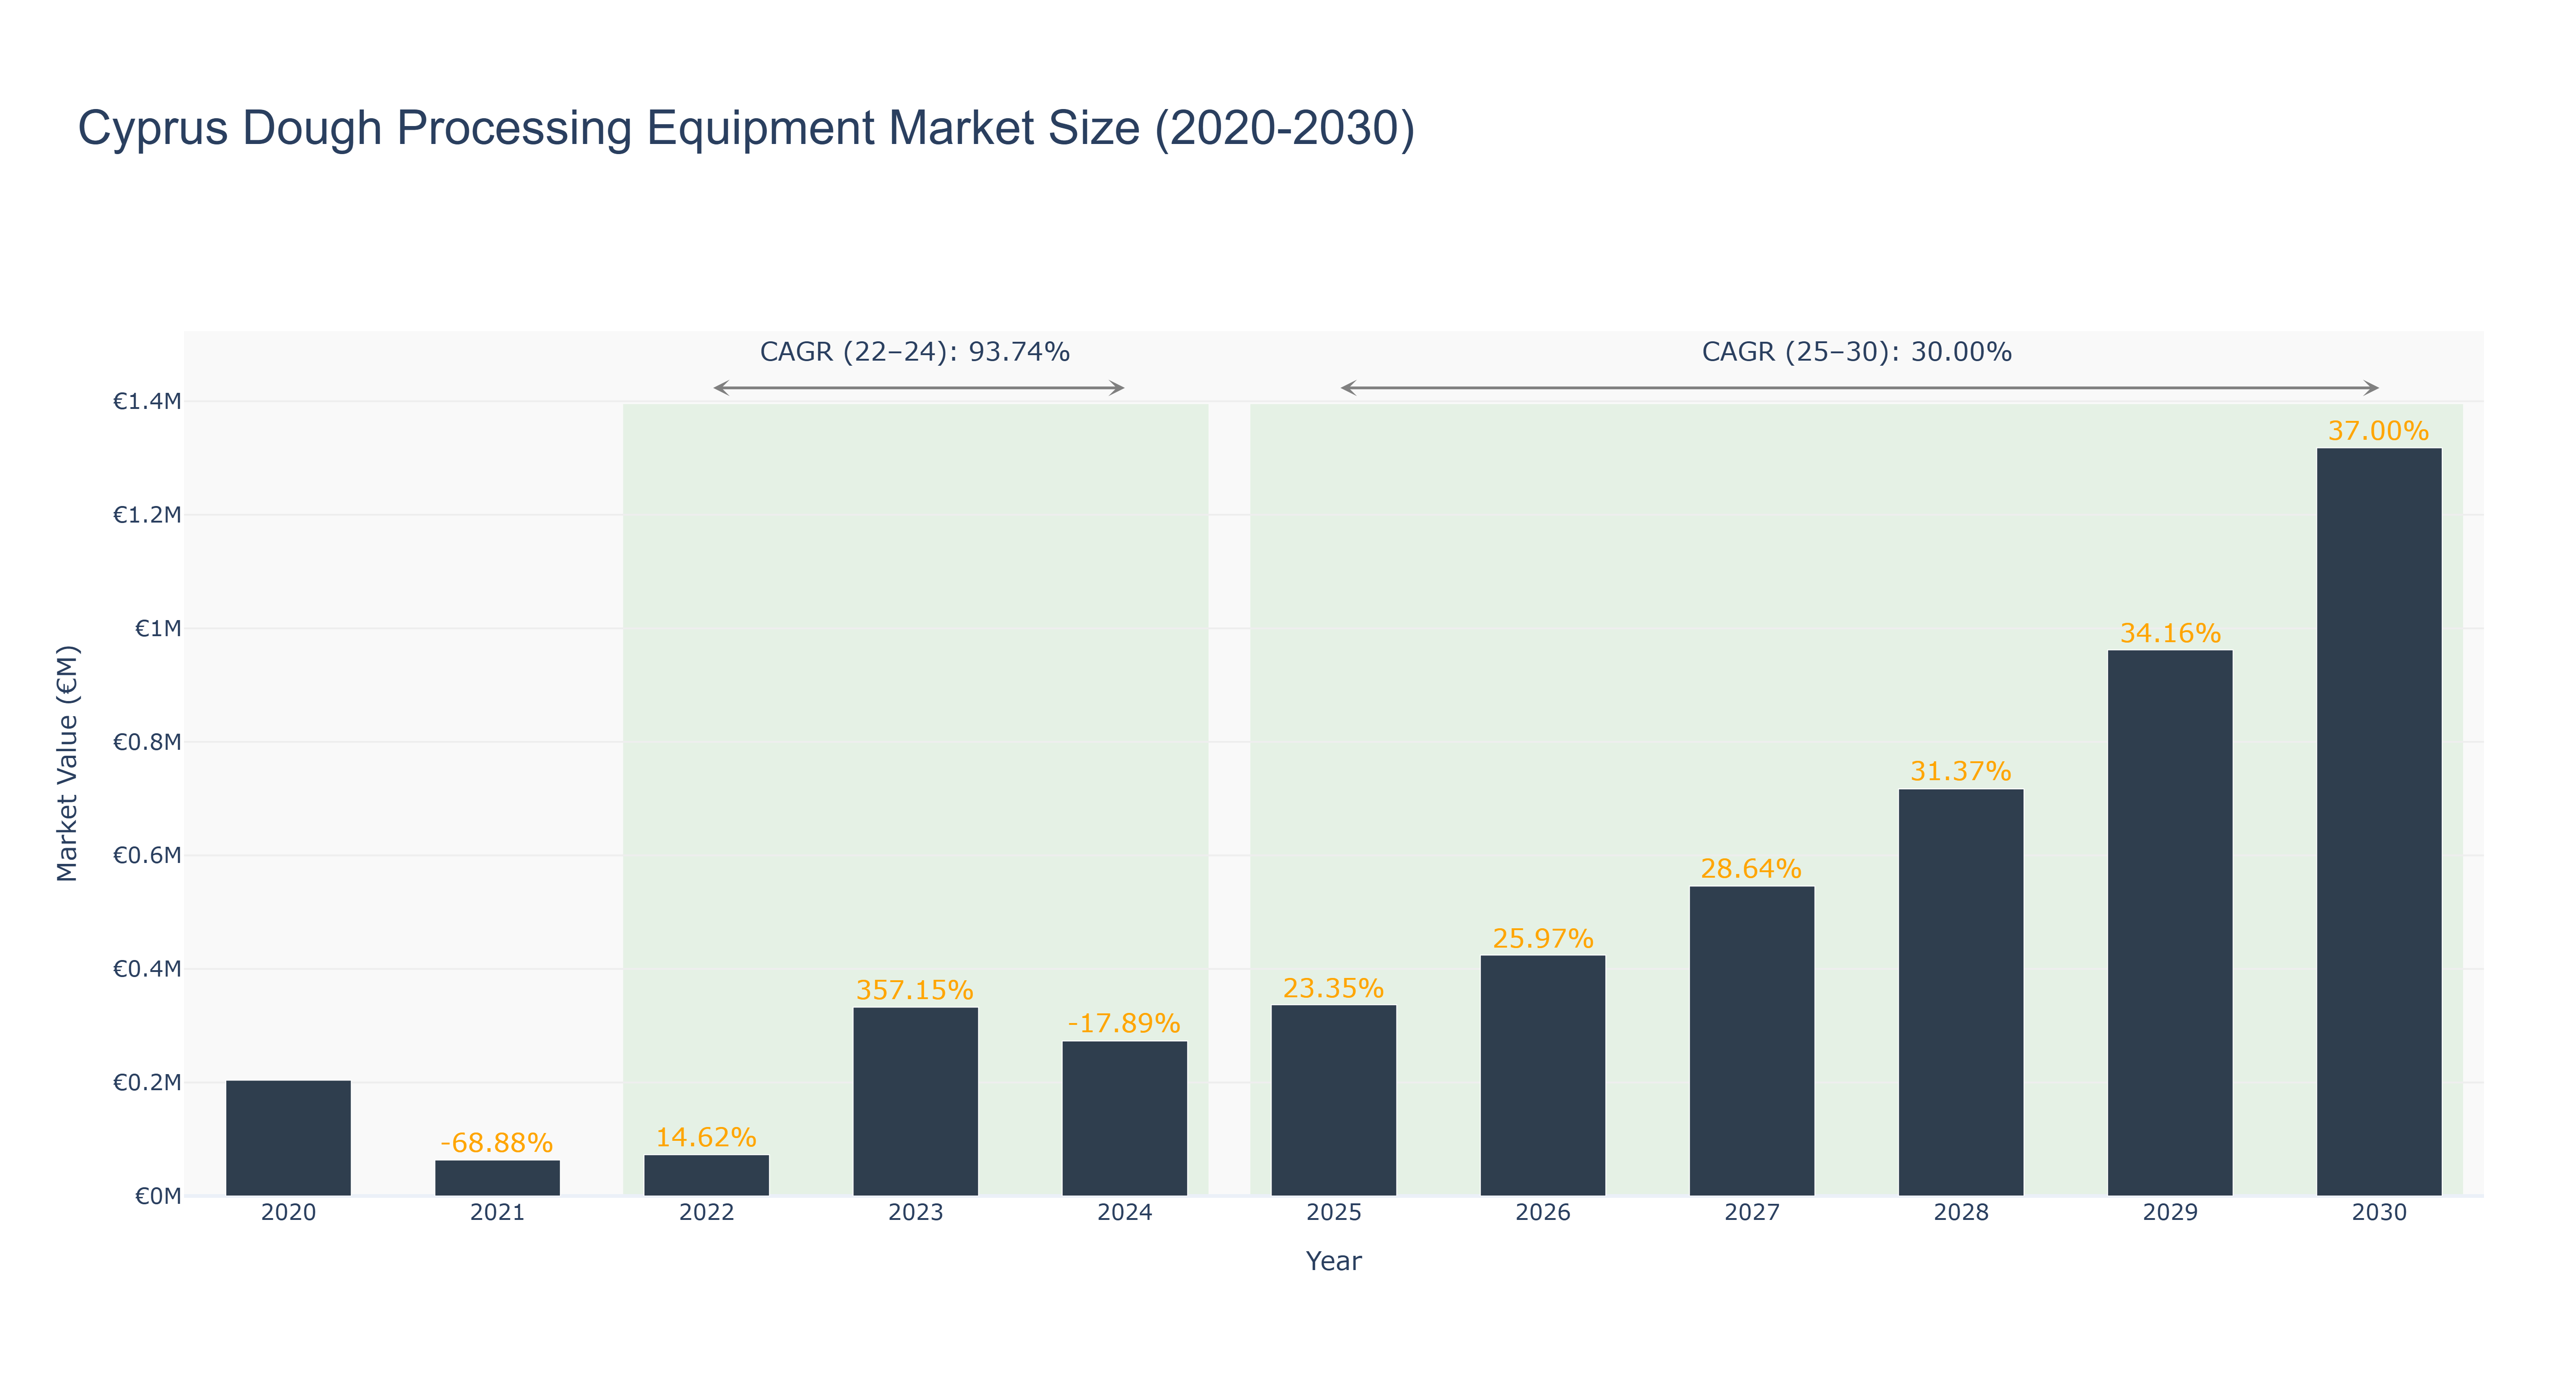
Task: Click the 2026 x-axis tick label
Action: click(x=1542, y=1213)
